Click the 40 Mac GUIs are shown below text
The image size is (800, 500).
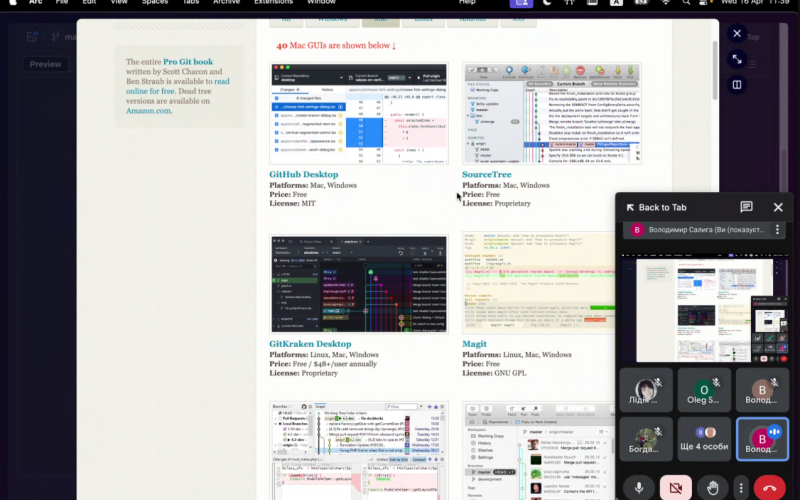336,45
